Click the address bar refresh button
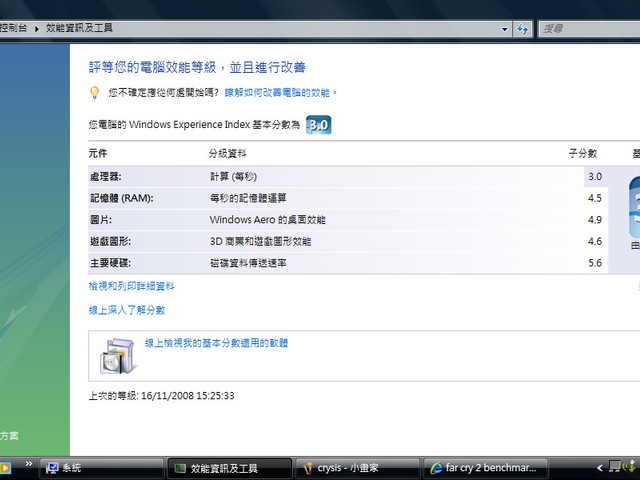 pos(522,29)
